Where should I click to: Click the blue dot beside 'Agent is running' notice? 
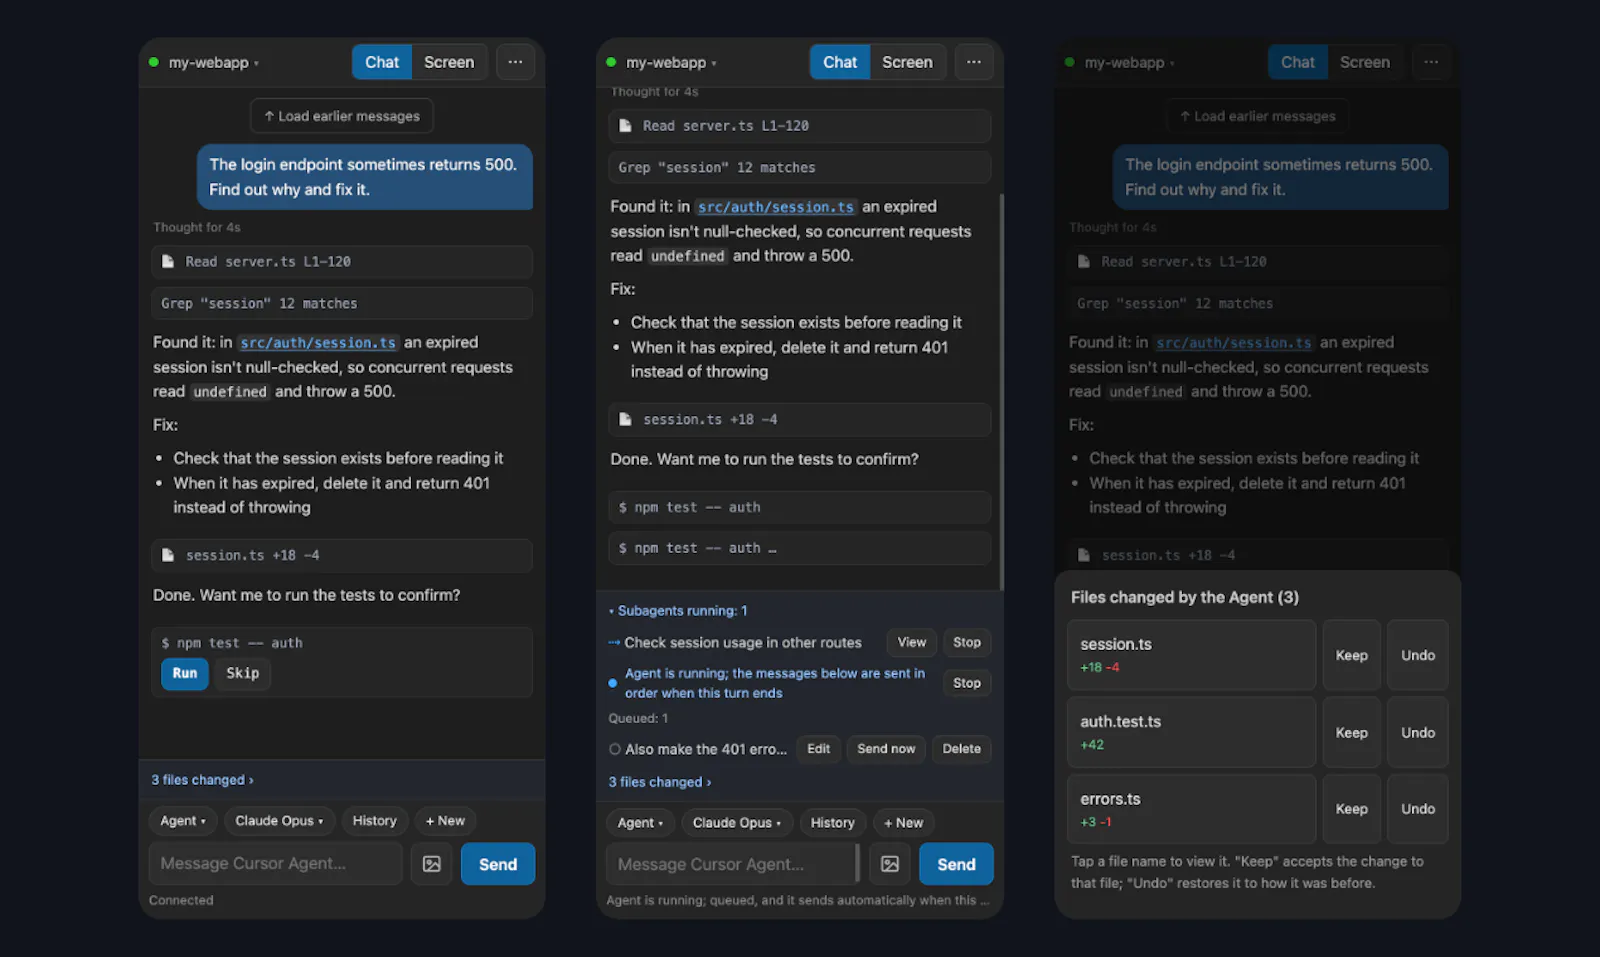coord(613,683)
